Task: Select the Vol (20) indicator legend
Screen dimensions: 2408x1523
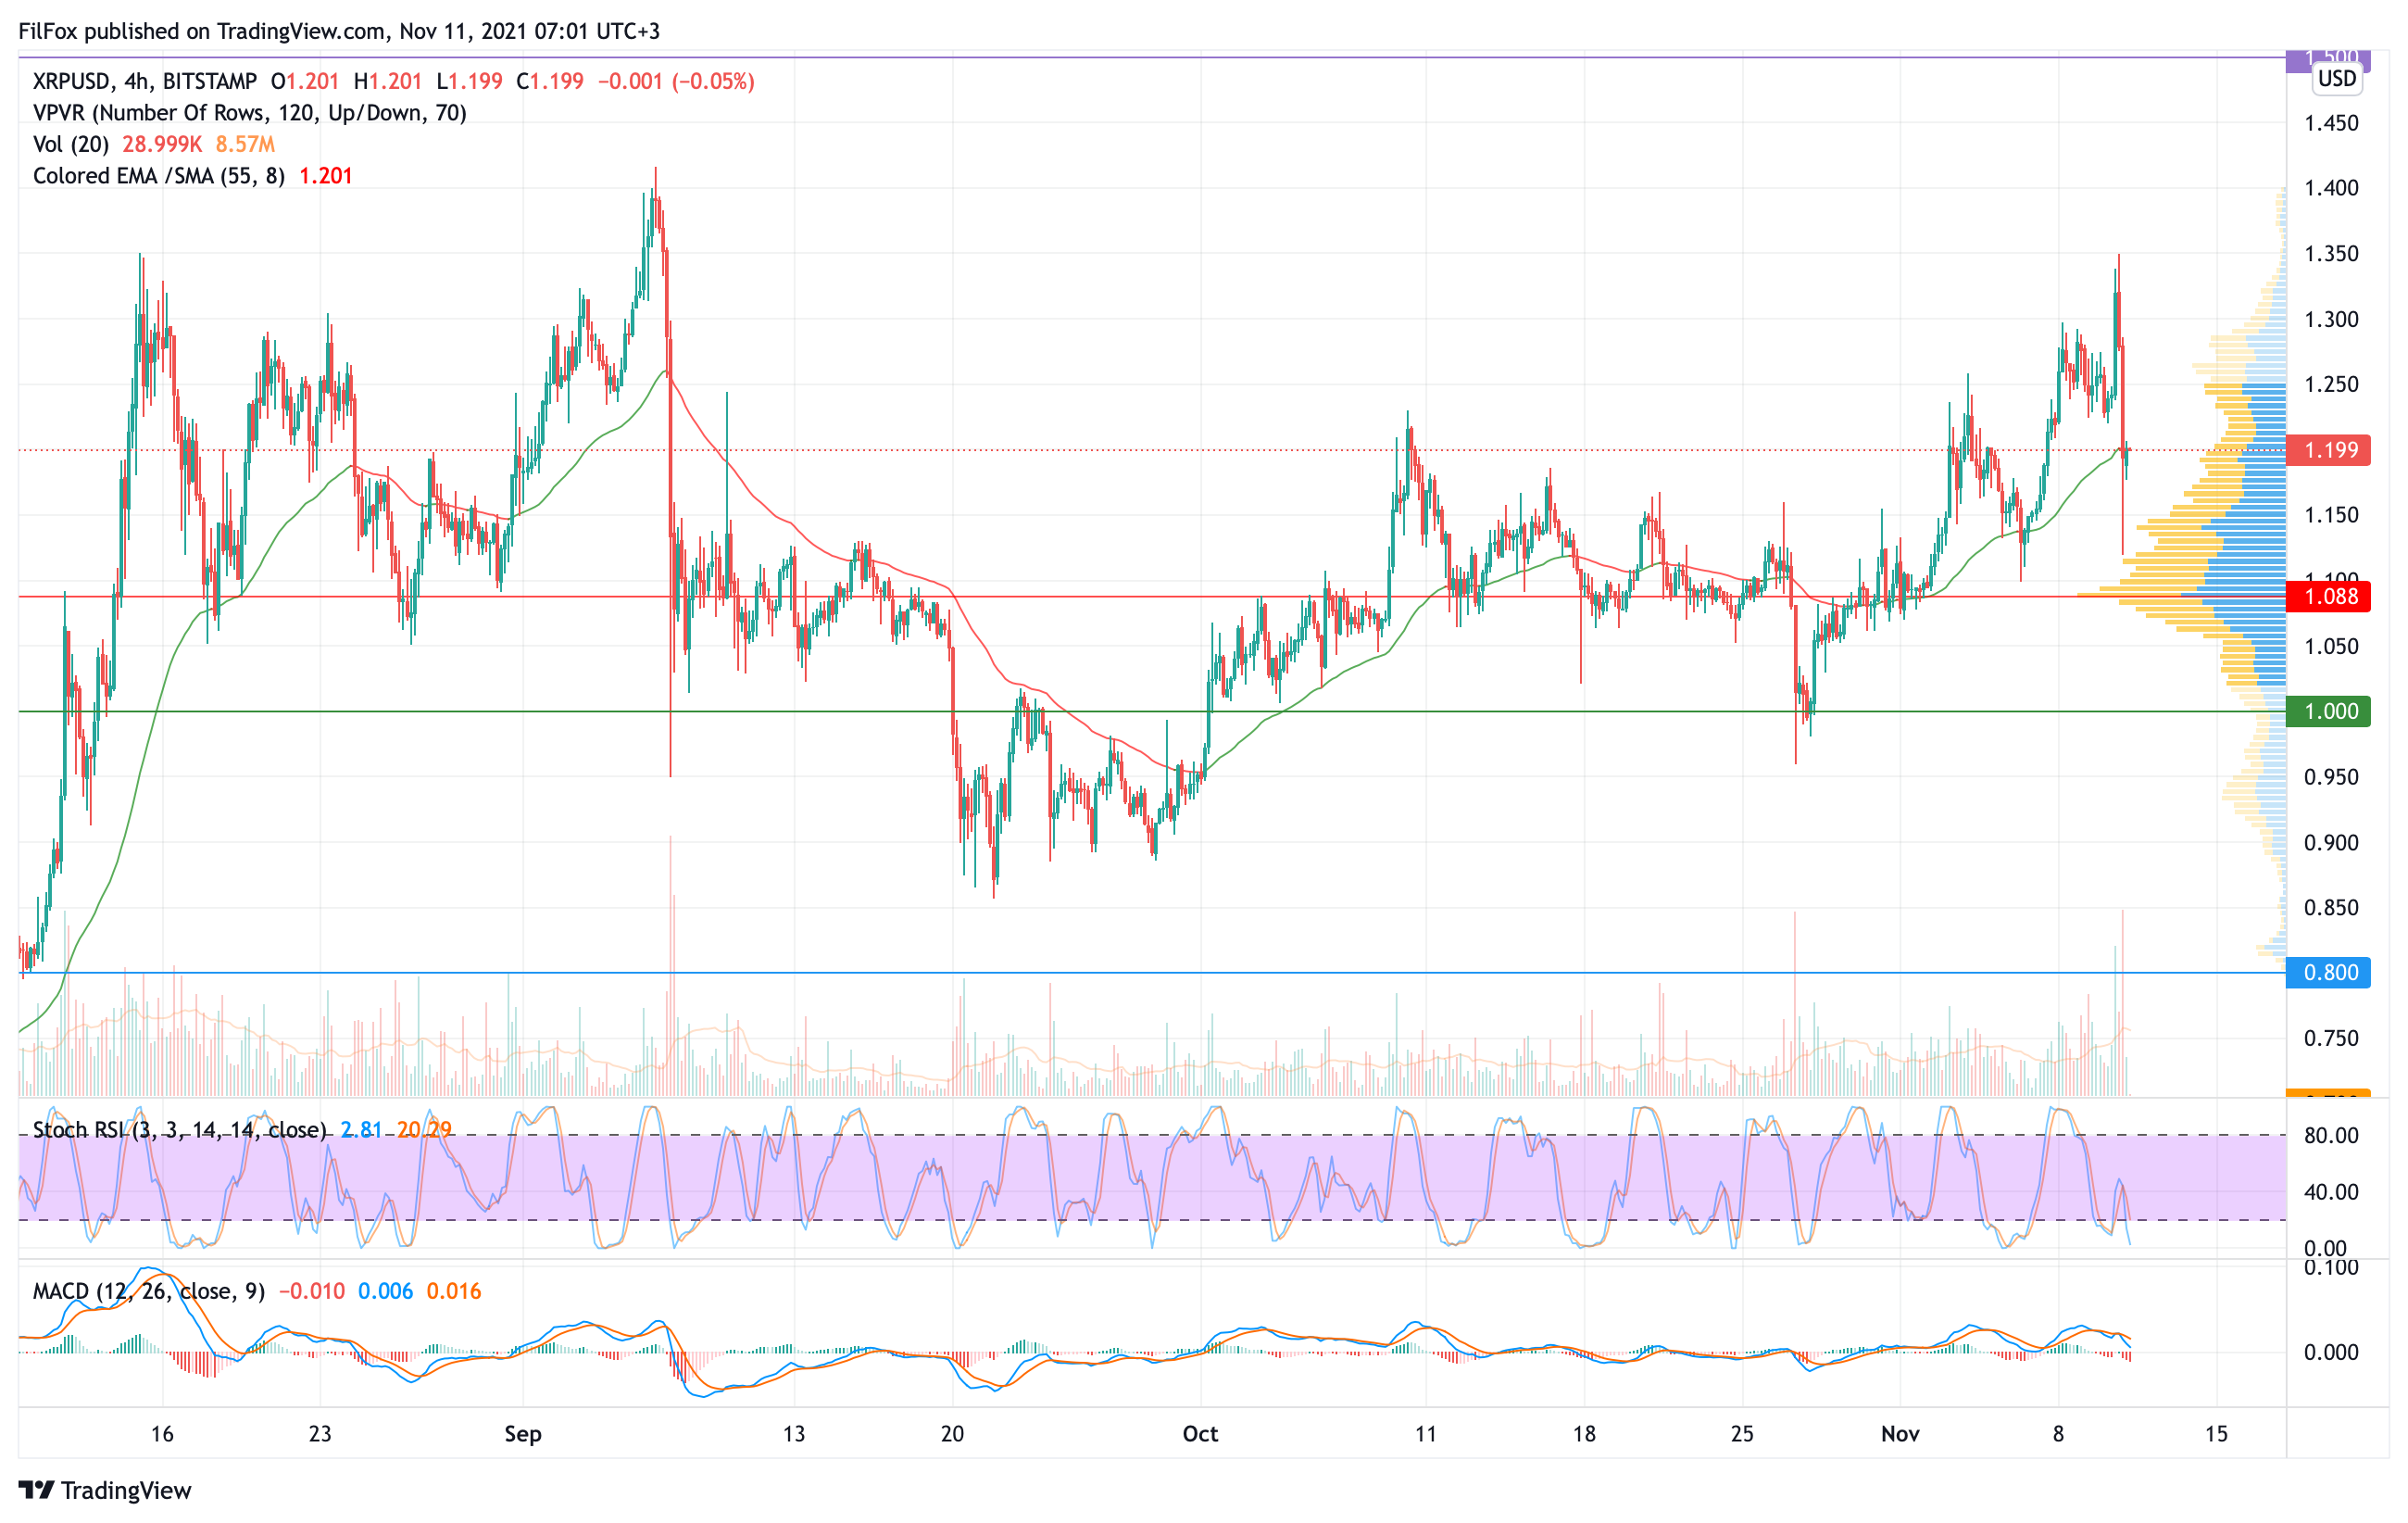Action: pyautogui.click(x=71, y=144)
